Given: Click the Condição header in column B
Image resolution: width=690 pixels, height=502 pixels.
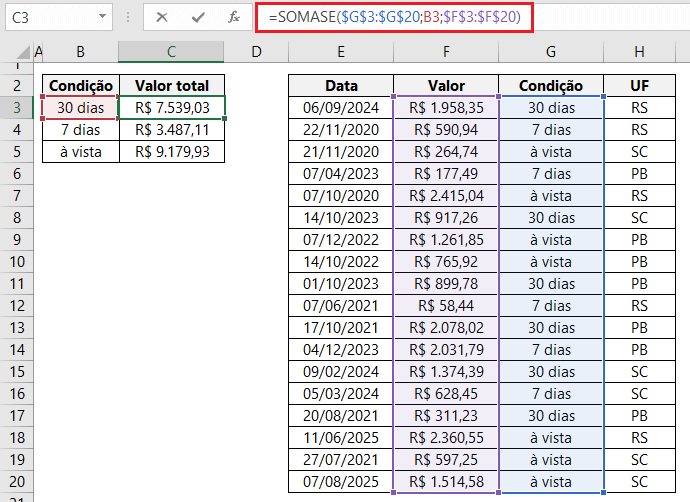Looking at the screenshot, I should click(x=81, y=85).
